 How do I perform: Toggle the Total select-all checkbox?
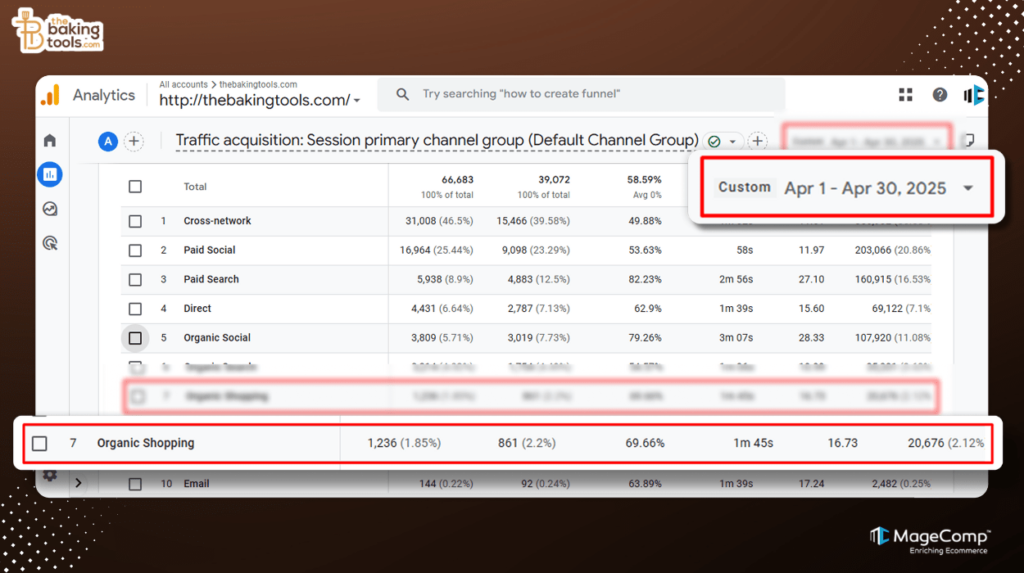(x=135, y=187)
